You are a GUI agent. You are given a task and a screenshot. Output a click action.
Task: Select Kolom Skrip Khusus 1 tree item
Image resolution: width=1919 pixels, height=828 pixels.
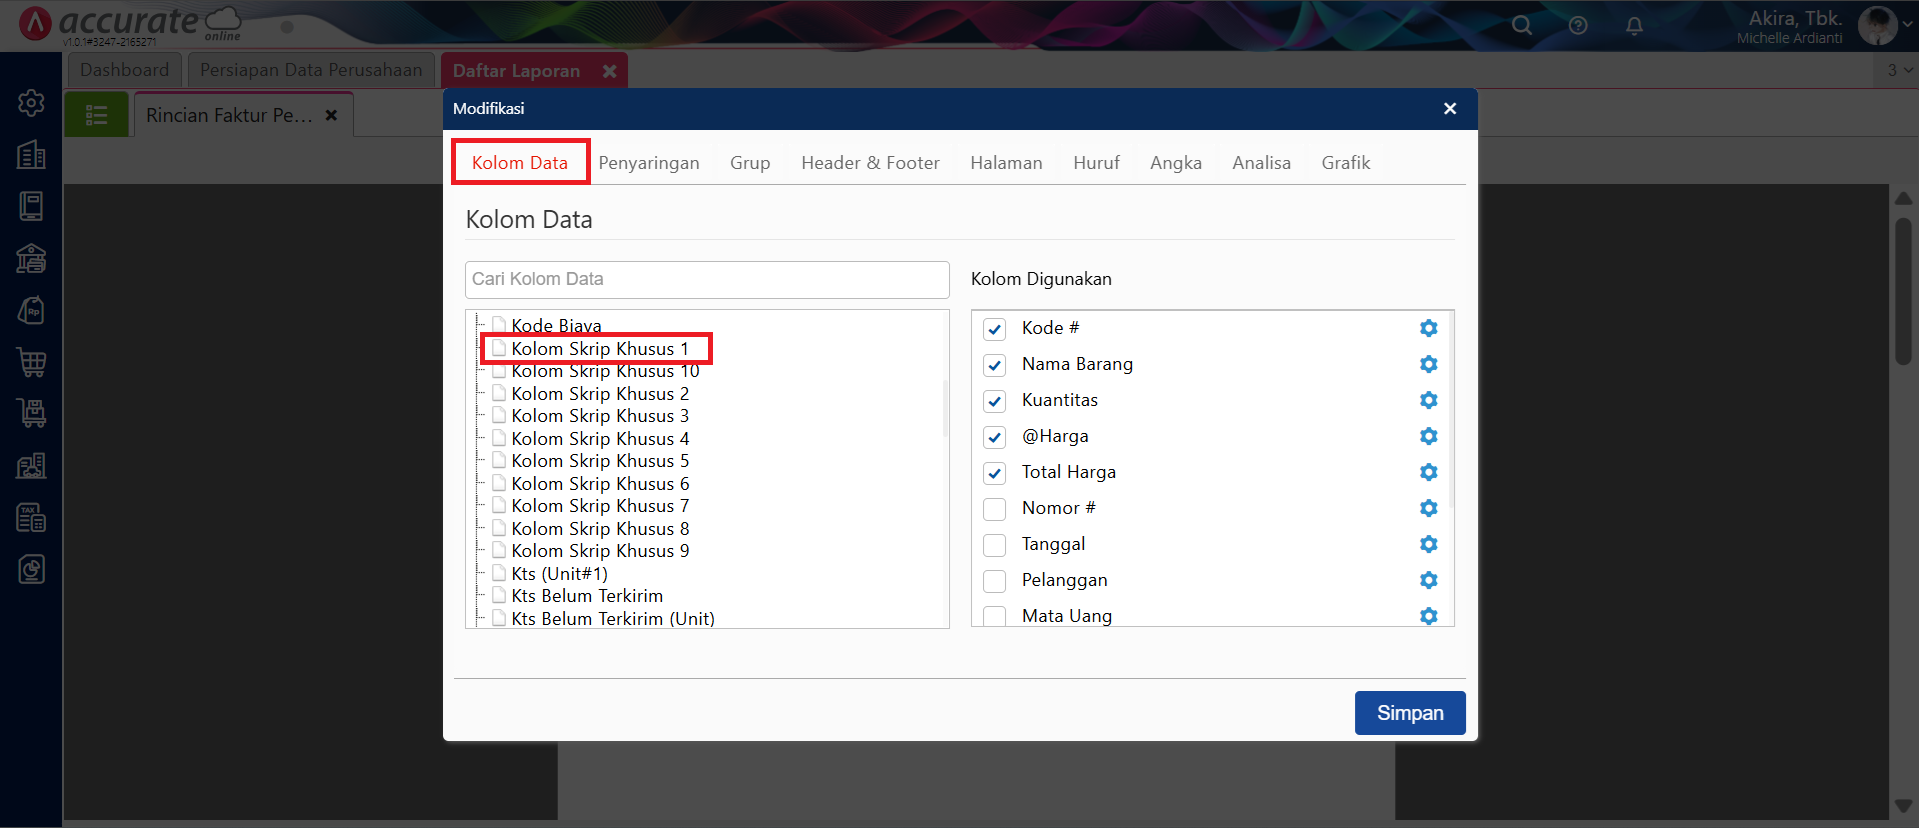(599, 349)
